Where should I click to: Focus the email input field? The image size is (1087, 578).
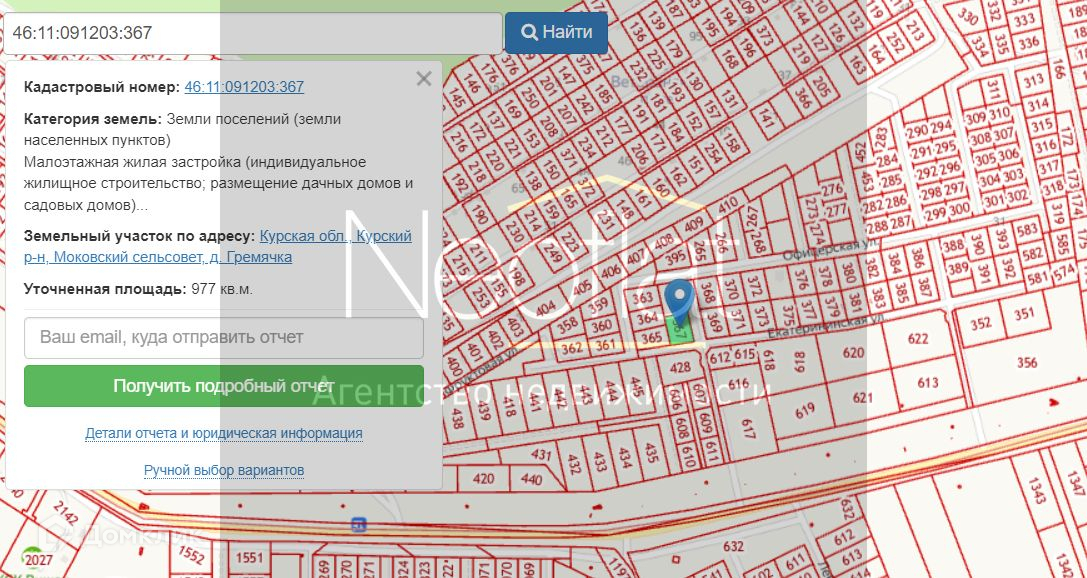[224, 338]
